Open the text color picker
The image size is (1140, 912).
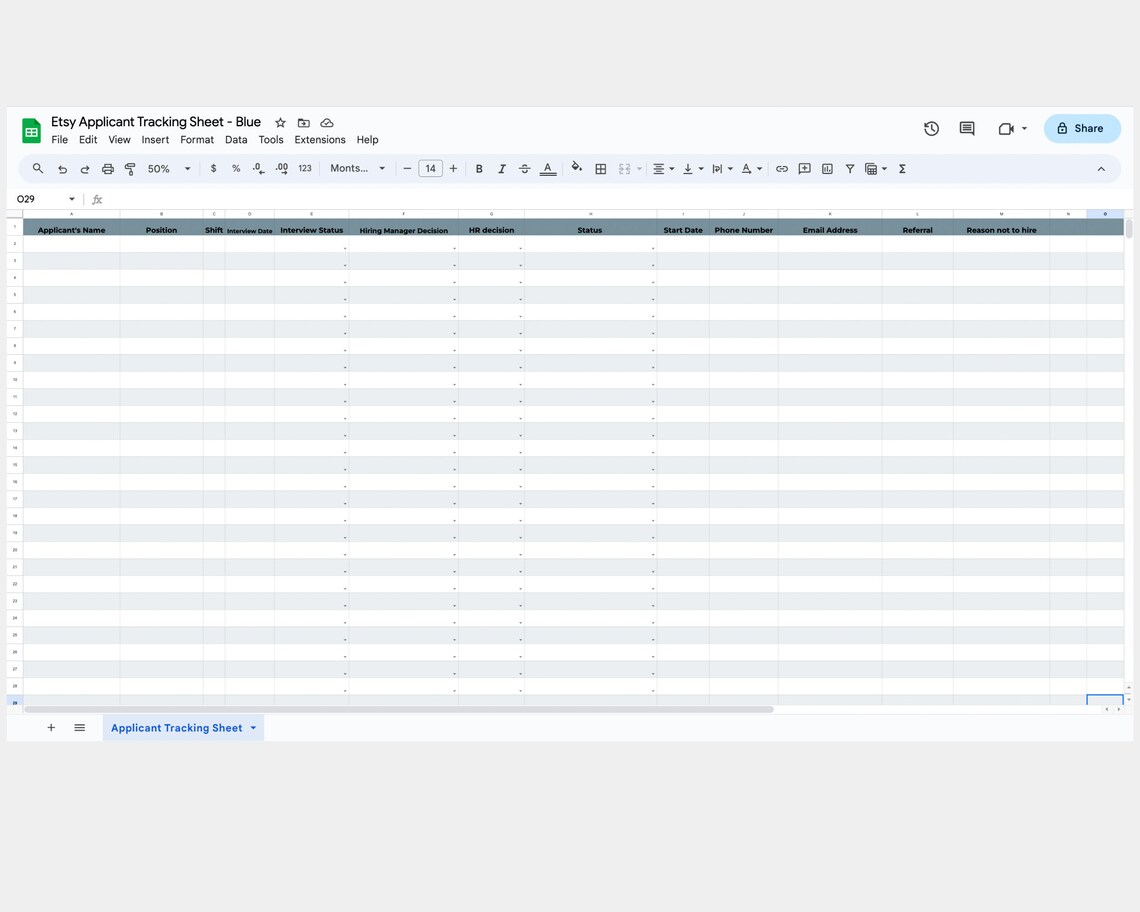[x=547, y=168]
